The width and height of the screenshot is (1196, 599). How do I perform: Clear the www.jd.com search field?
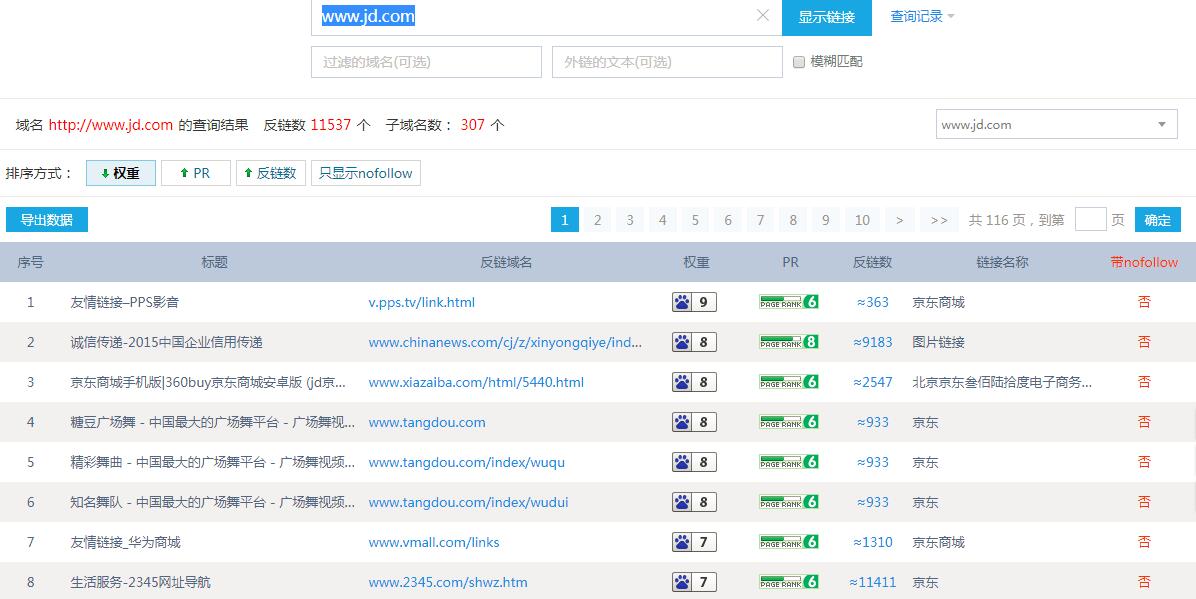[762, 15]
